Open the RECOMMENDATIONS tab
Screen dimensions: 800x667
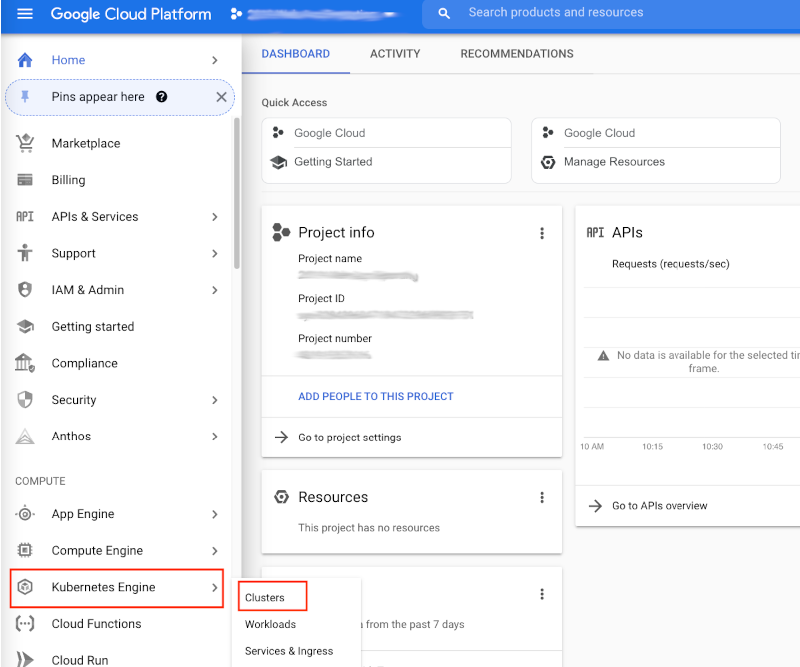517,54
